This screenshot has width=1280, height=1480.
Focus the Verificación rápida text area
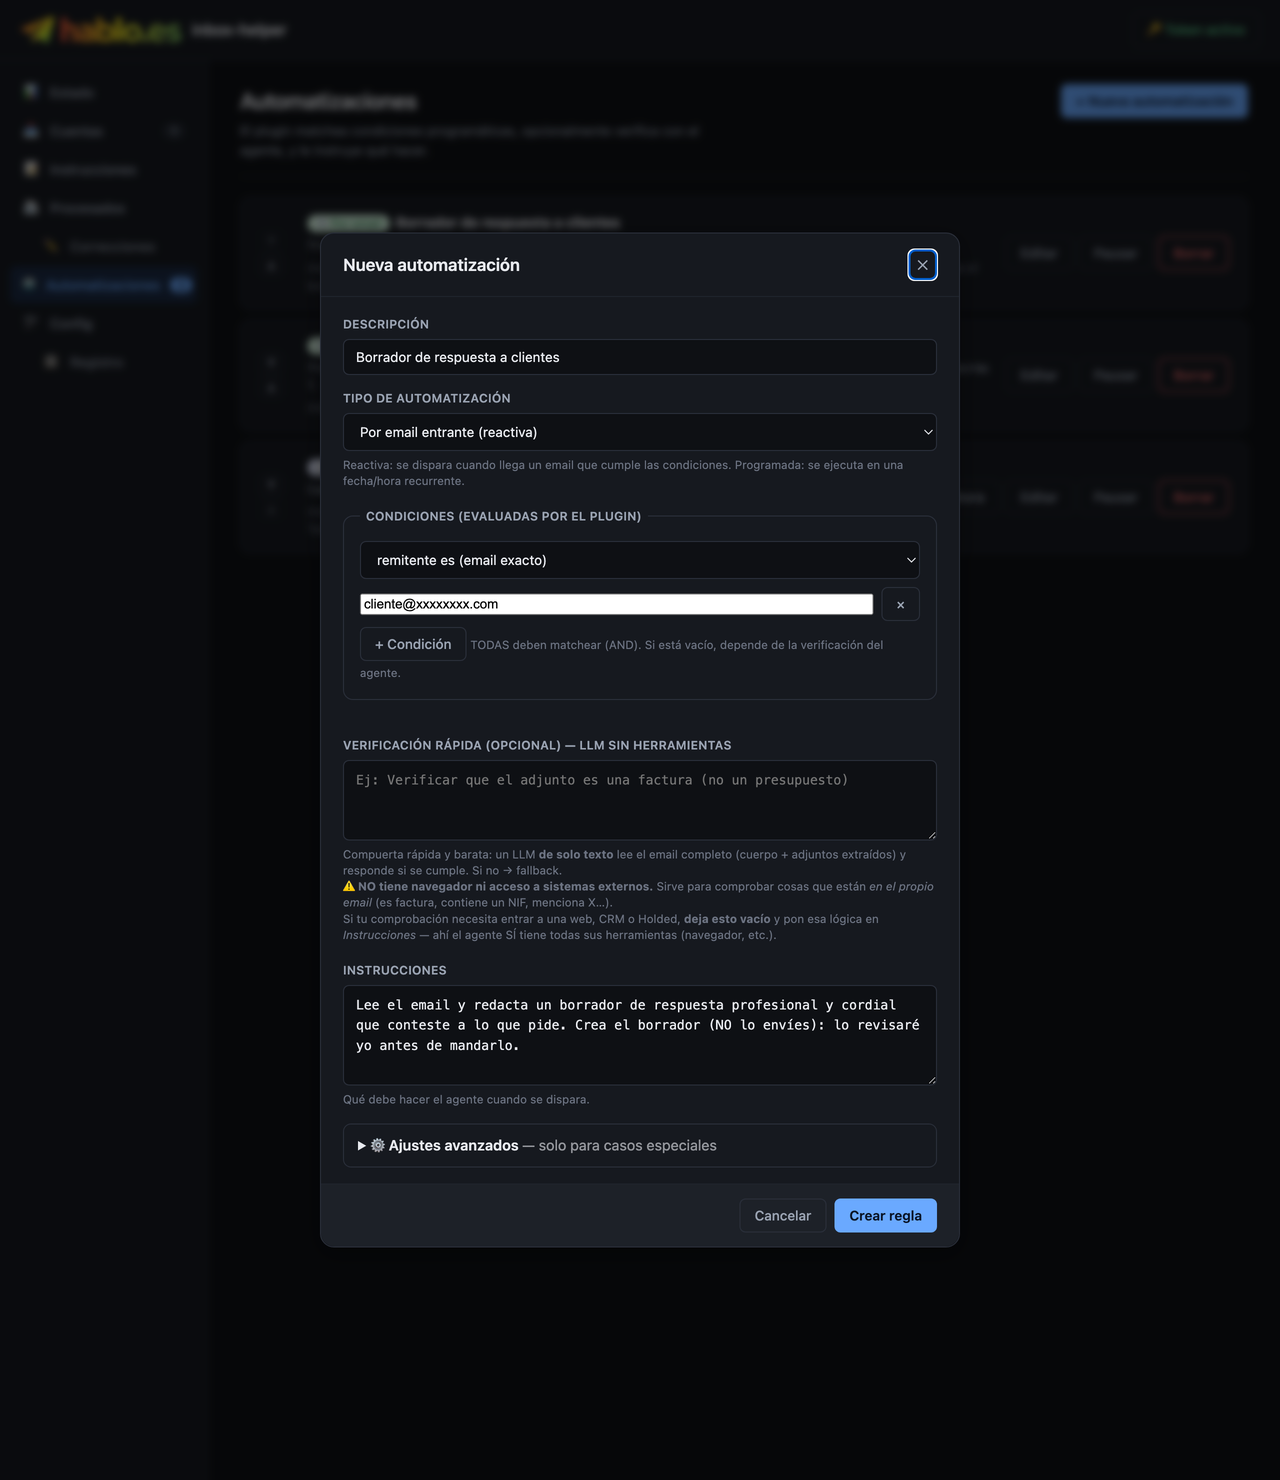640,800
